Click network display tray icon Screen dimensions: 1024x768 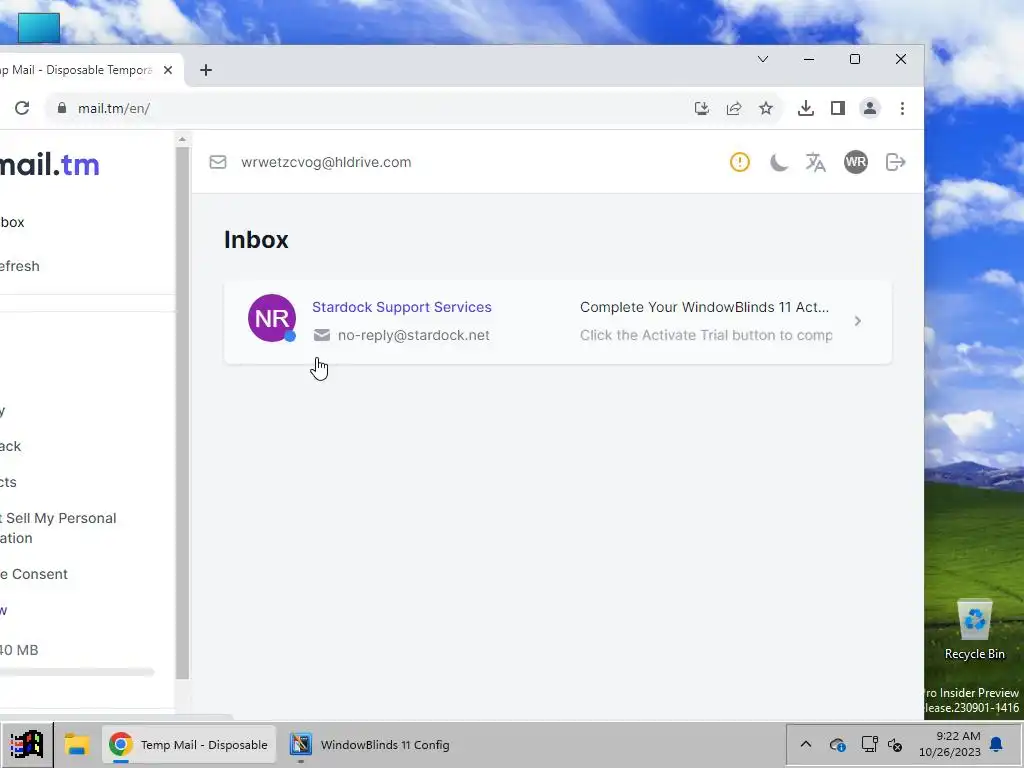click(x=869, y=744)
